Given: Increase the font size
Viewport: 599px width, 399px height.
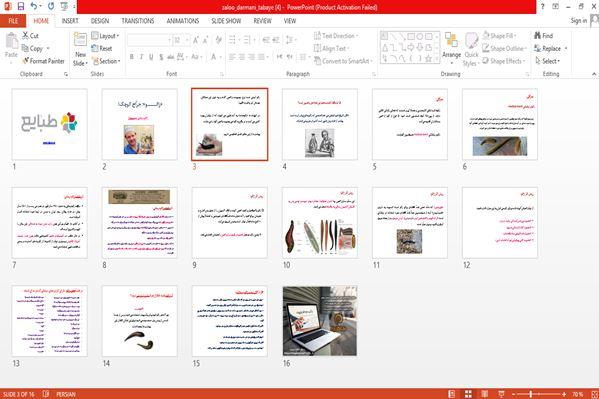Looking at the screenshot, I should click(x=196, y=40).
